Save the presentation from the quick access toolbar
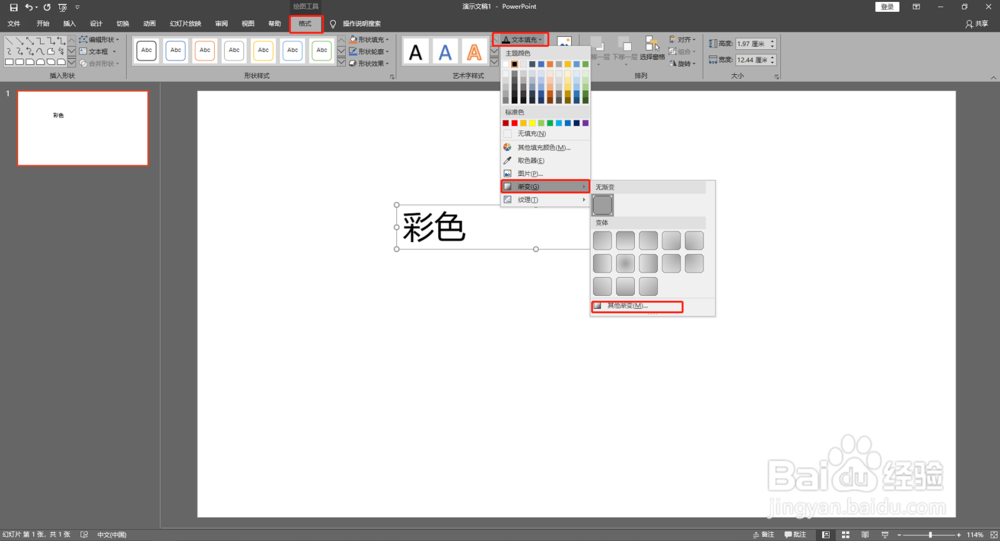This screenshot has width=1000, height=541. click(x=13, y=7)
